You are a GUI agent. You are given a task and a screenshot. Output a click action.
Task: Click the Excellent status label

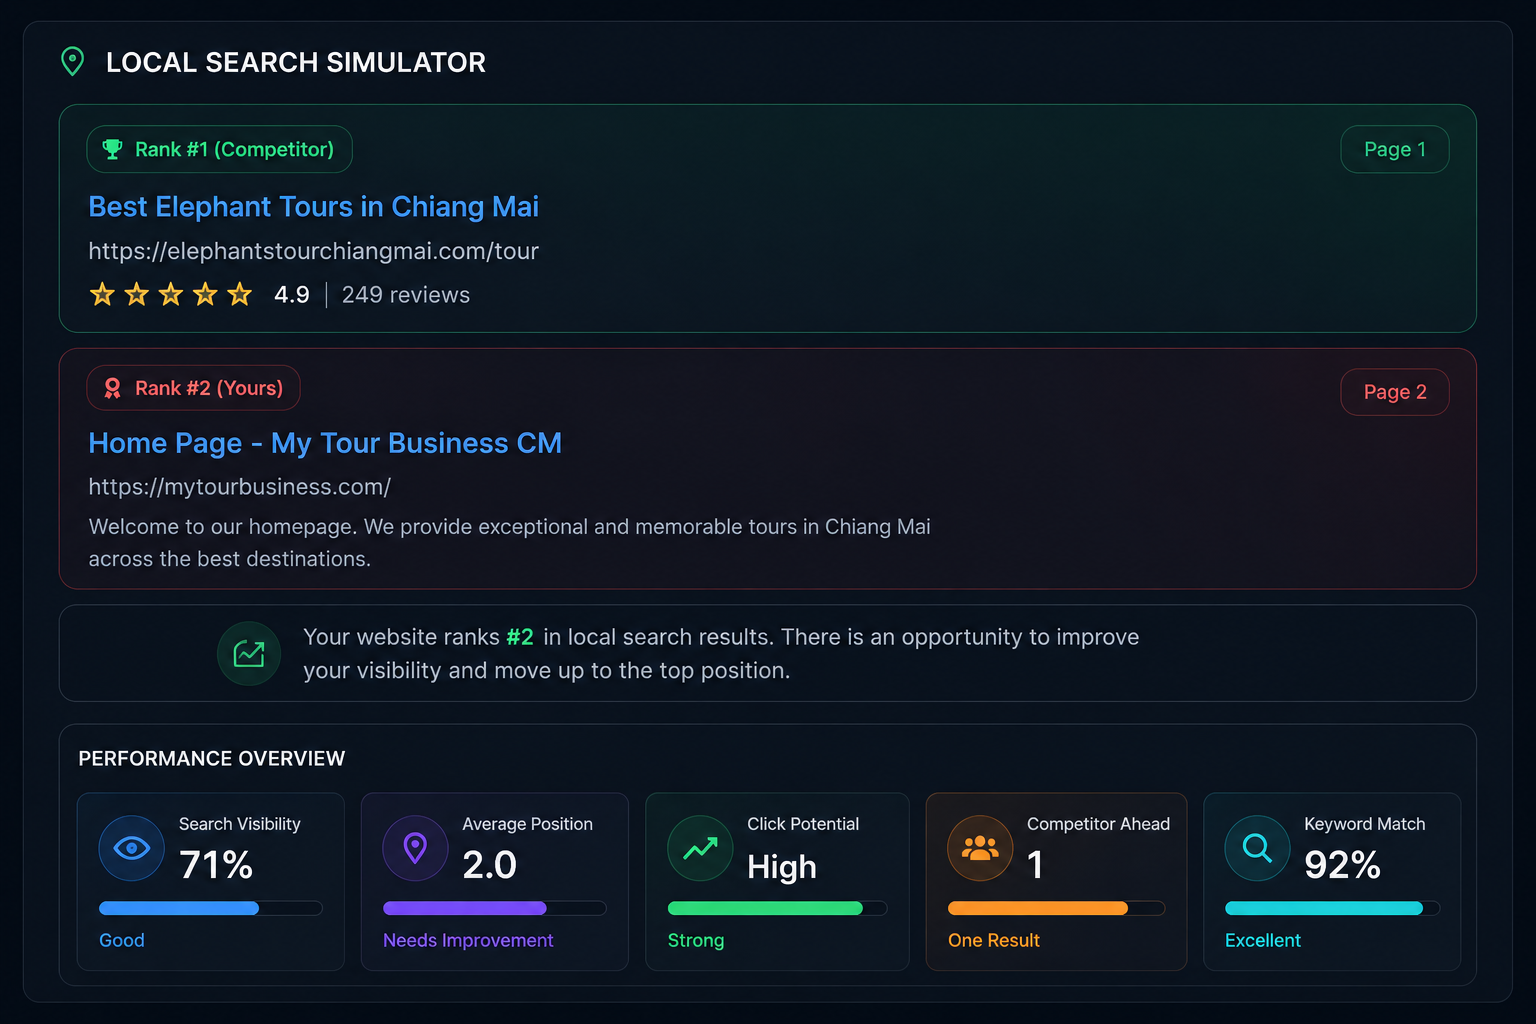click(1263, 940)
